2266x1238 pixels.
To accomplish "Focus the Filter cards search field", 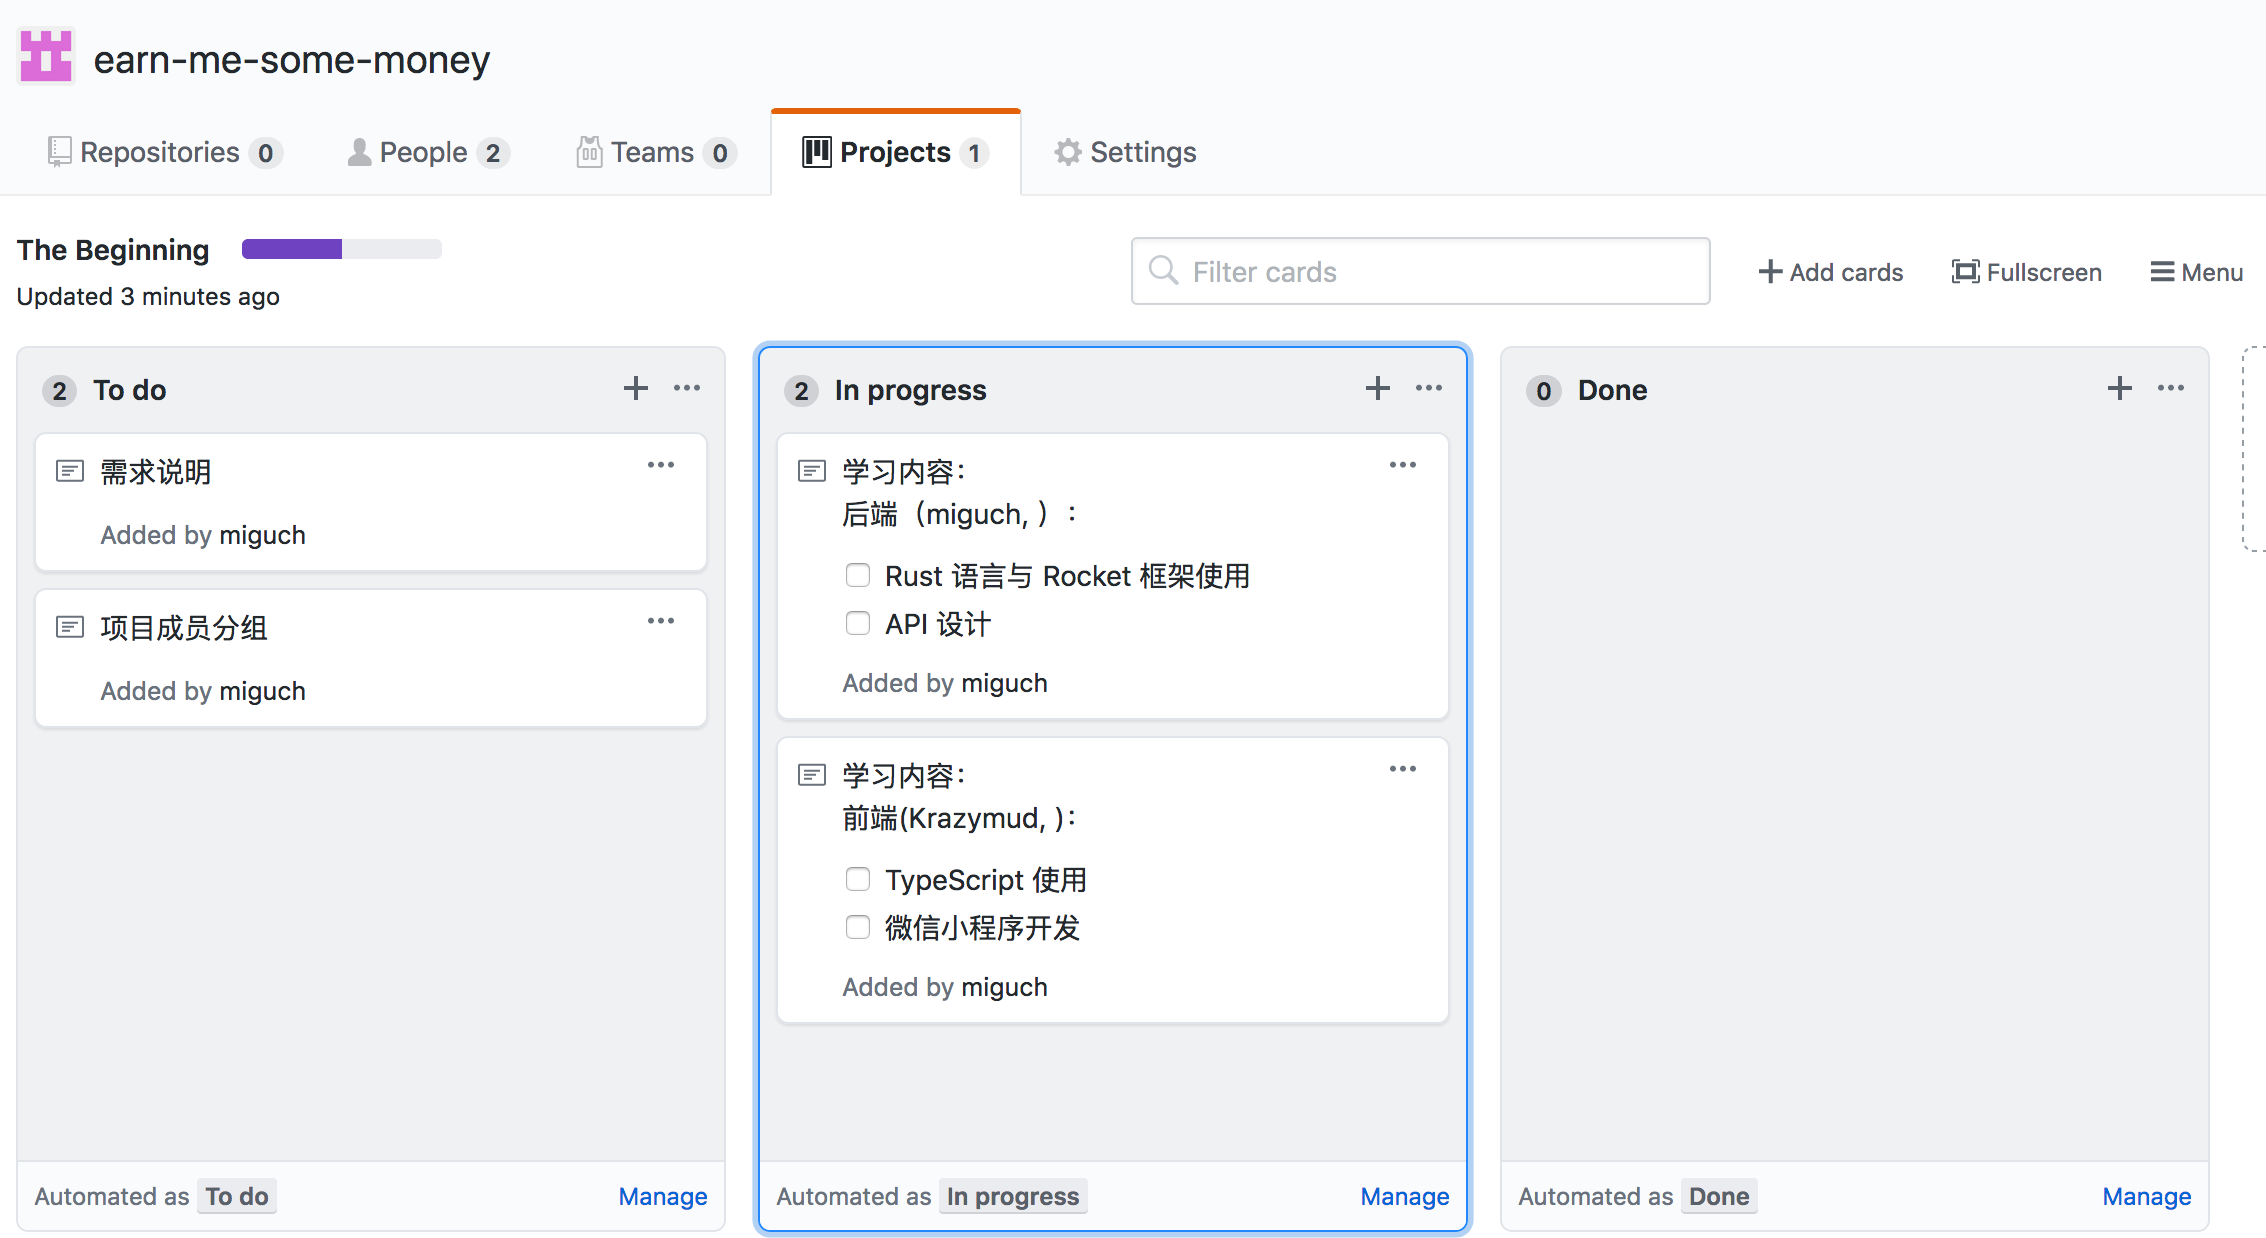I will click(1420, 272).
